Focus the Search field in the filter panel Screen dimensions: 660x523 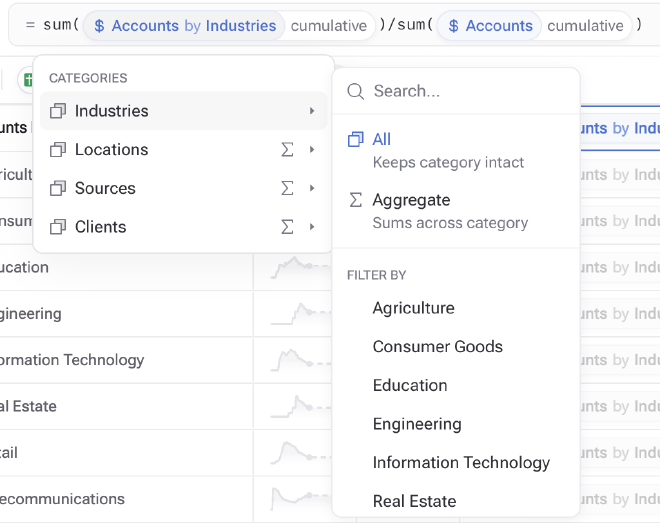click(x=456, y=91)
